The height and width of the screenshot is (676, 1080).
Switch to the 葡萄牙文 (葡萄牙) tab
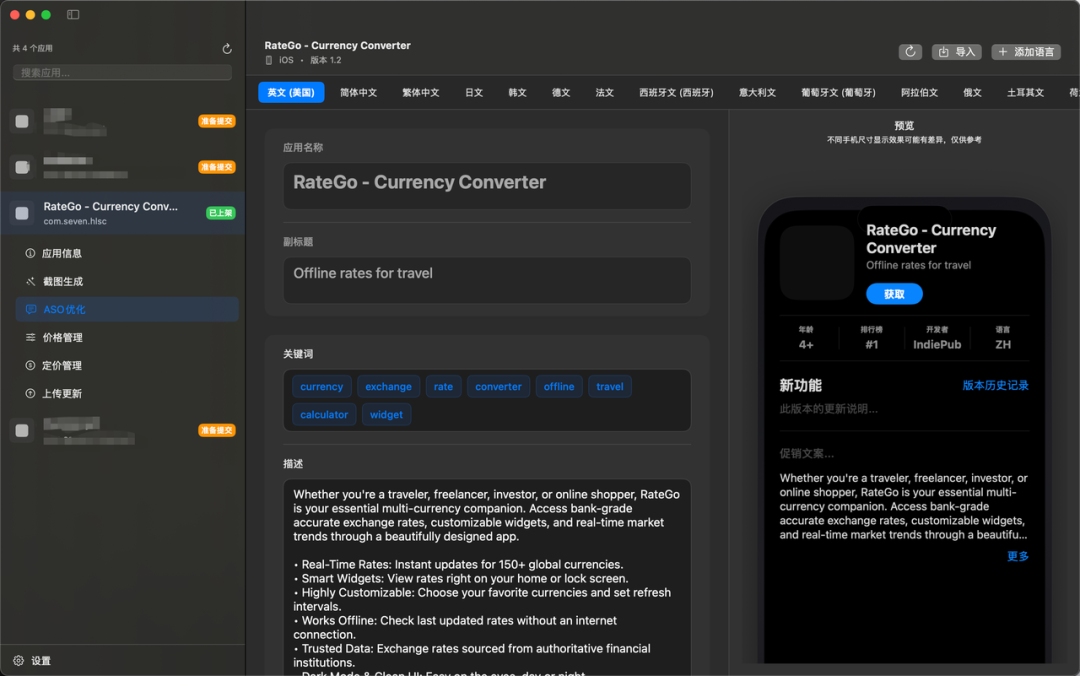(x=838, y=92)
